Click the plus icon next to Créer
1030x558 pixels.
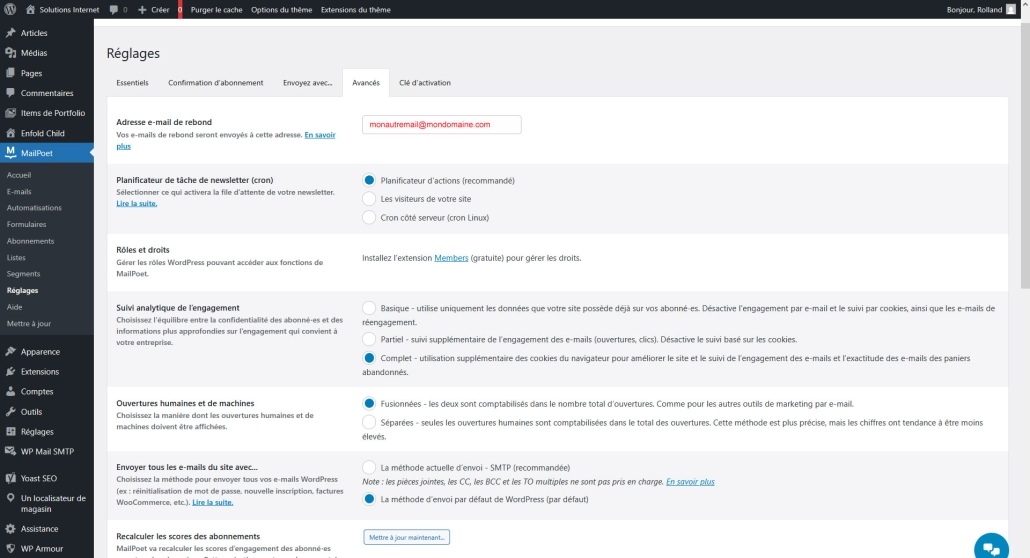(142, 10)
